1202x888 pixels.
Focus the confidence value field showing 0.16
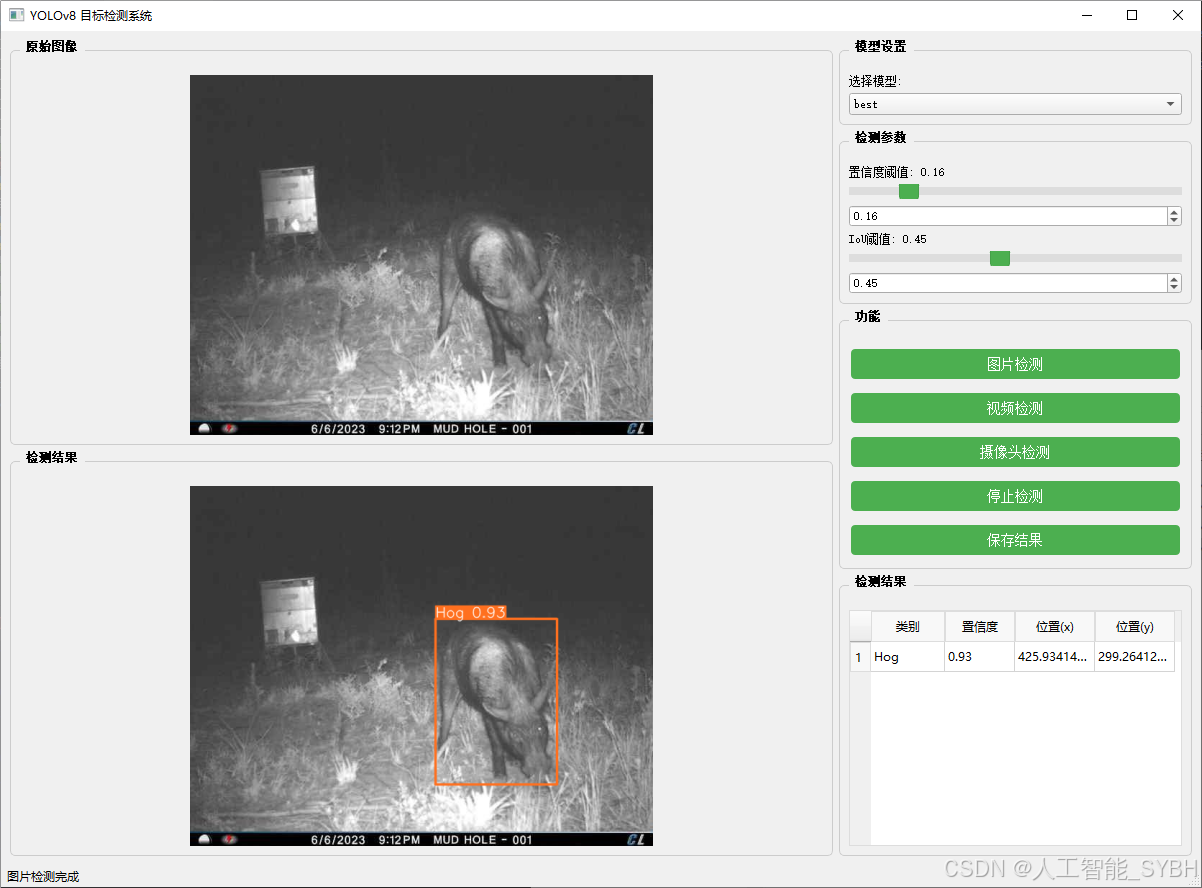pos(1006,216)
